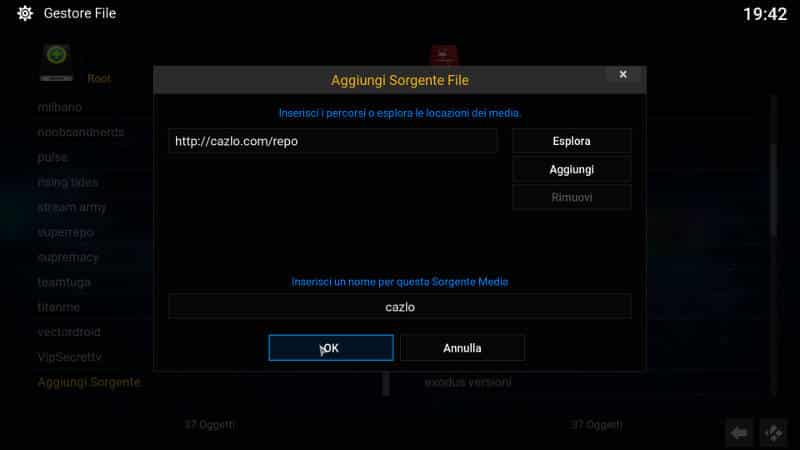The height and width of the screenshot is (450, 800).
Task: Click the Esplora button
Action: point(571,141)
